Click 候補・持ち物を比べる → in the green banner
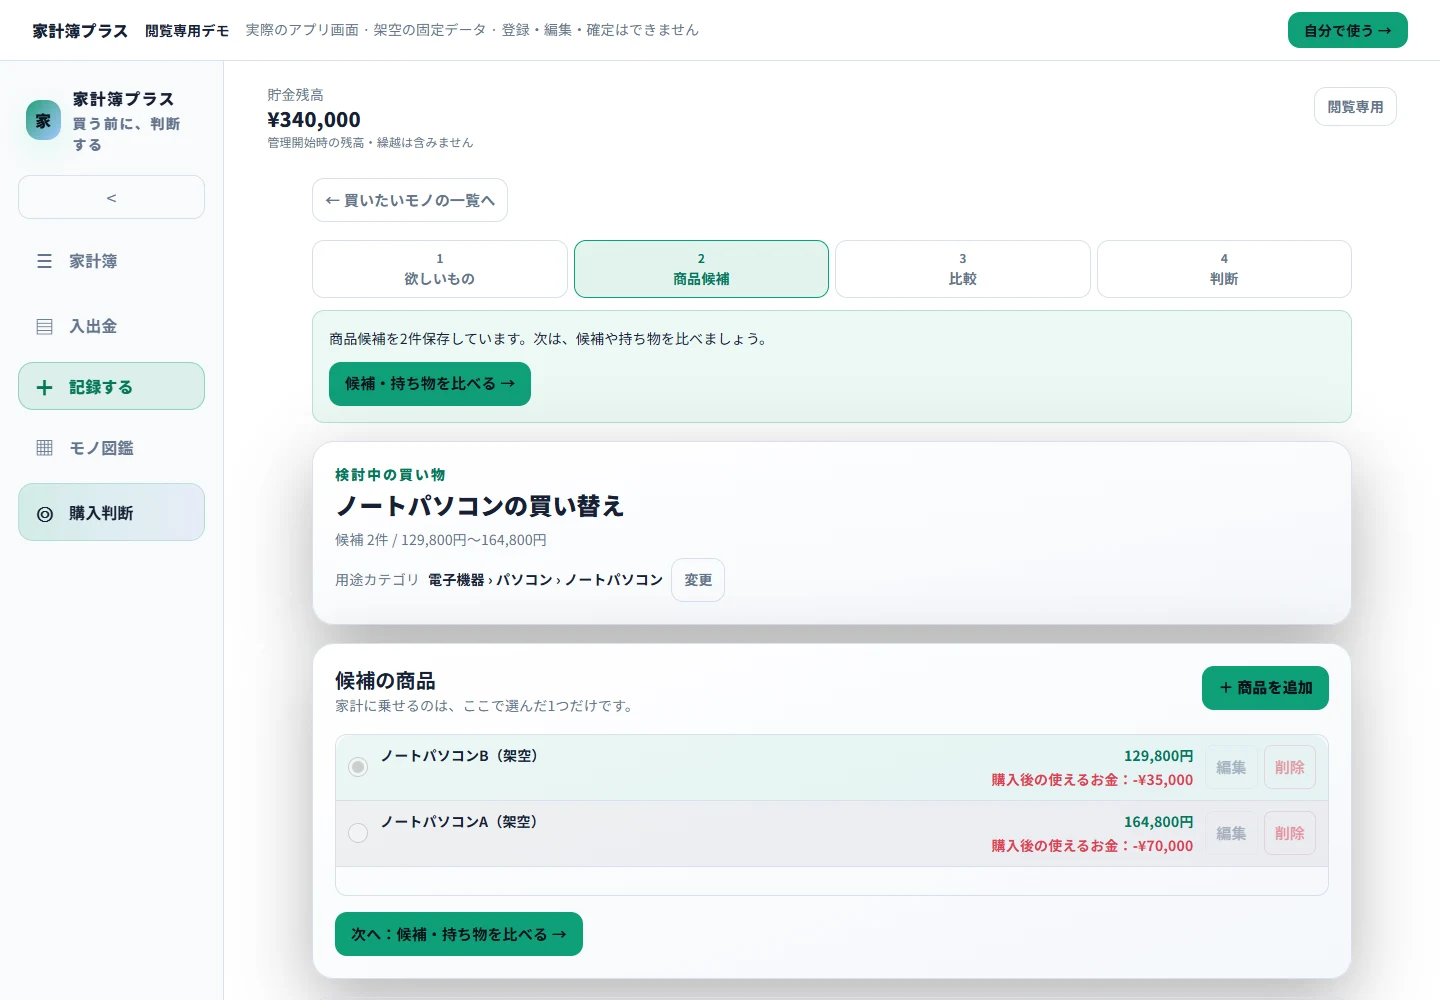Screen dimensions: 1440x1000 (430, 384)
